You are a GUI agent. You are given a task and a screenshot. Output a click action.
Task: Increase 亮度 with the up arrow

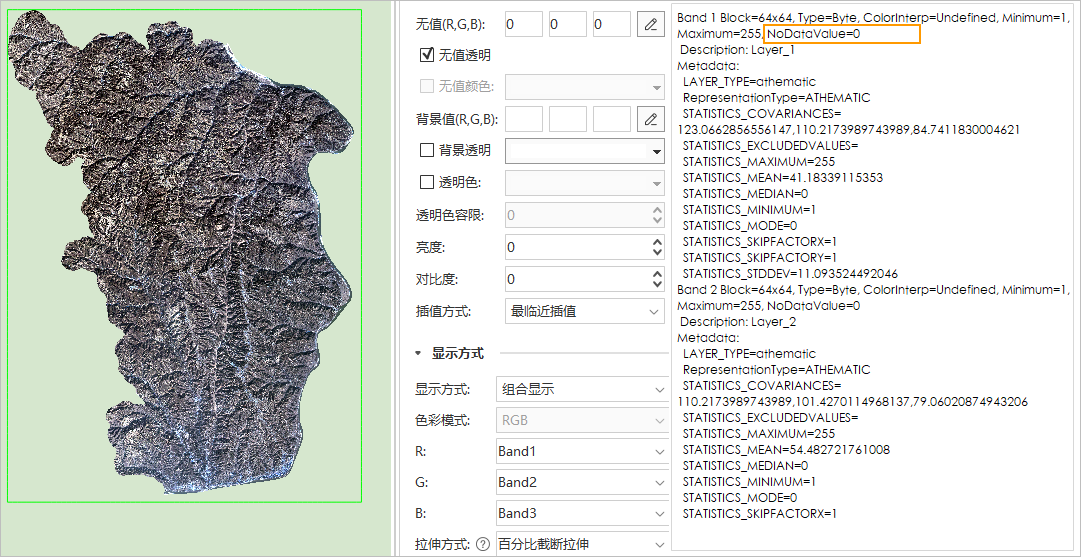pyautogui.click(x=657, y=242)
